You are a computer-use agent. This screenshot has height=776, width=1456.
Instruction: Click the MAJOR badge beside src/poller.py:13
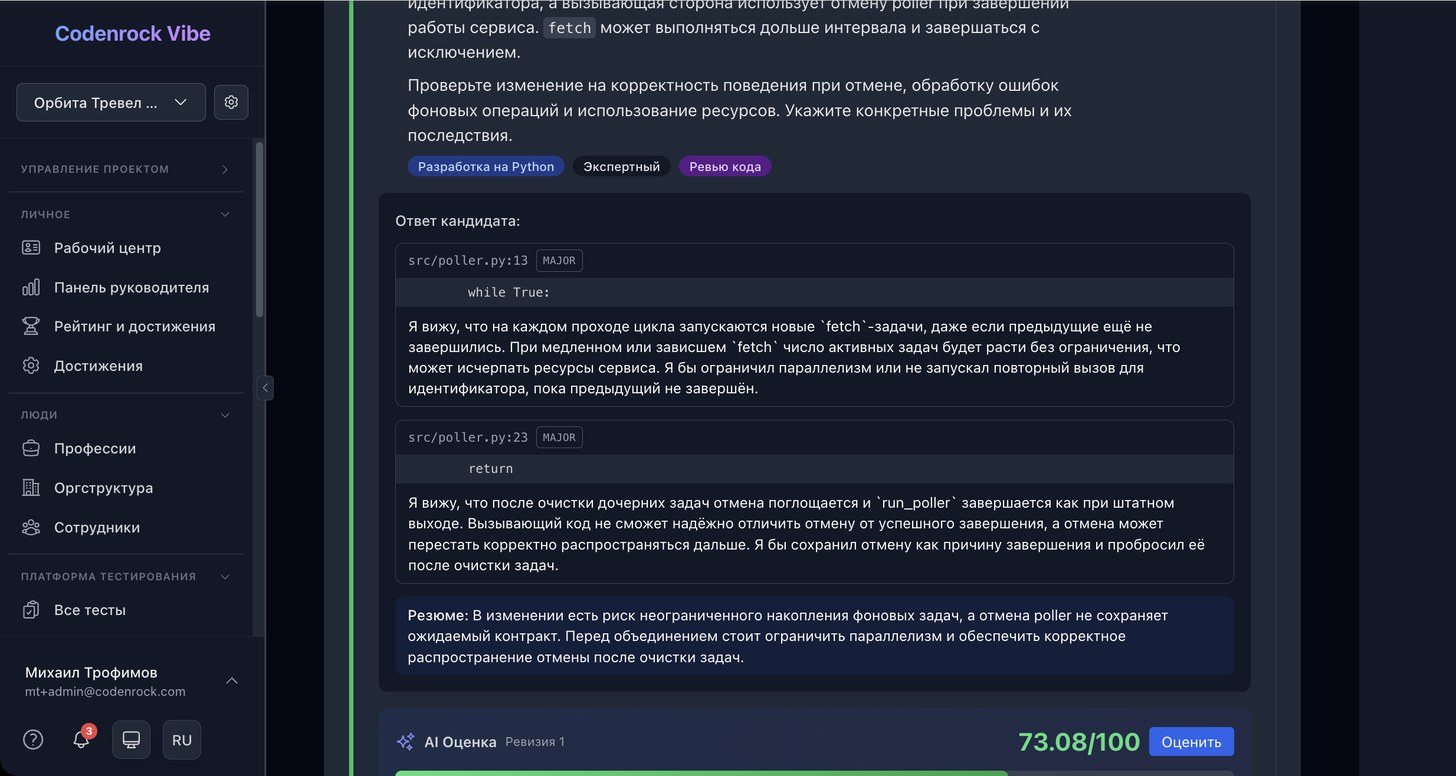tap(559, 261)
